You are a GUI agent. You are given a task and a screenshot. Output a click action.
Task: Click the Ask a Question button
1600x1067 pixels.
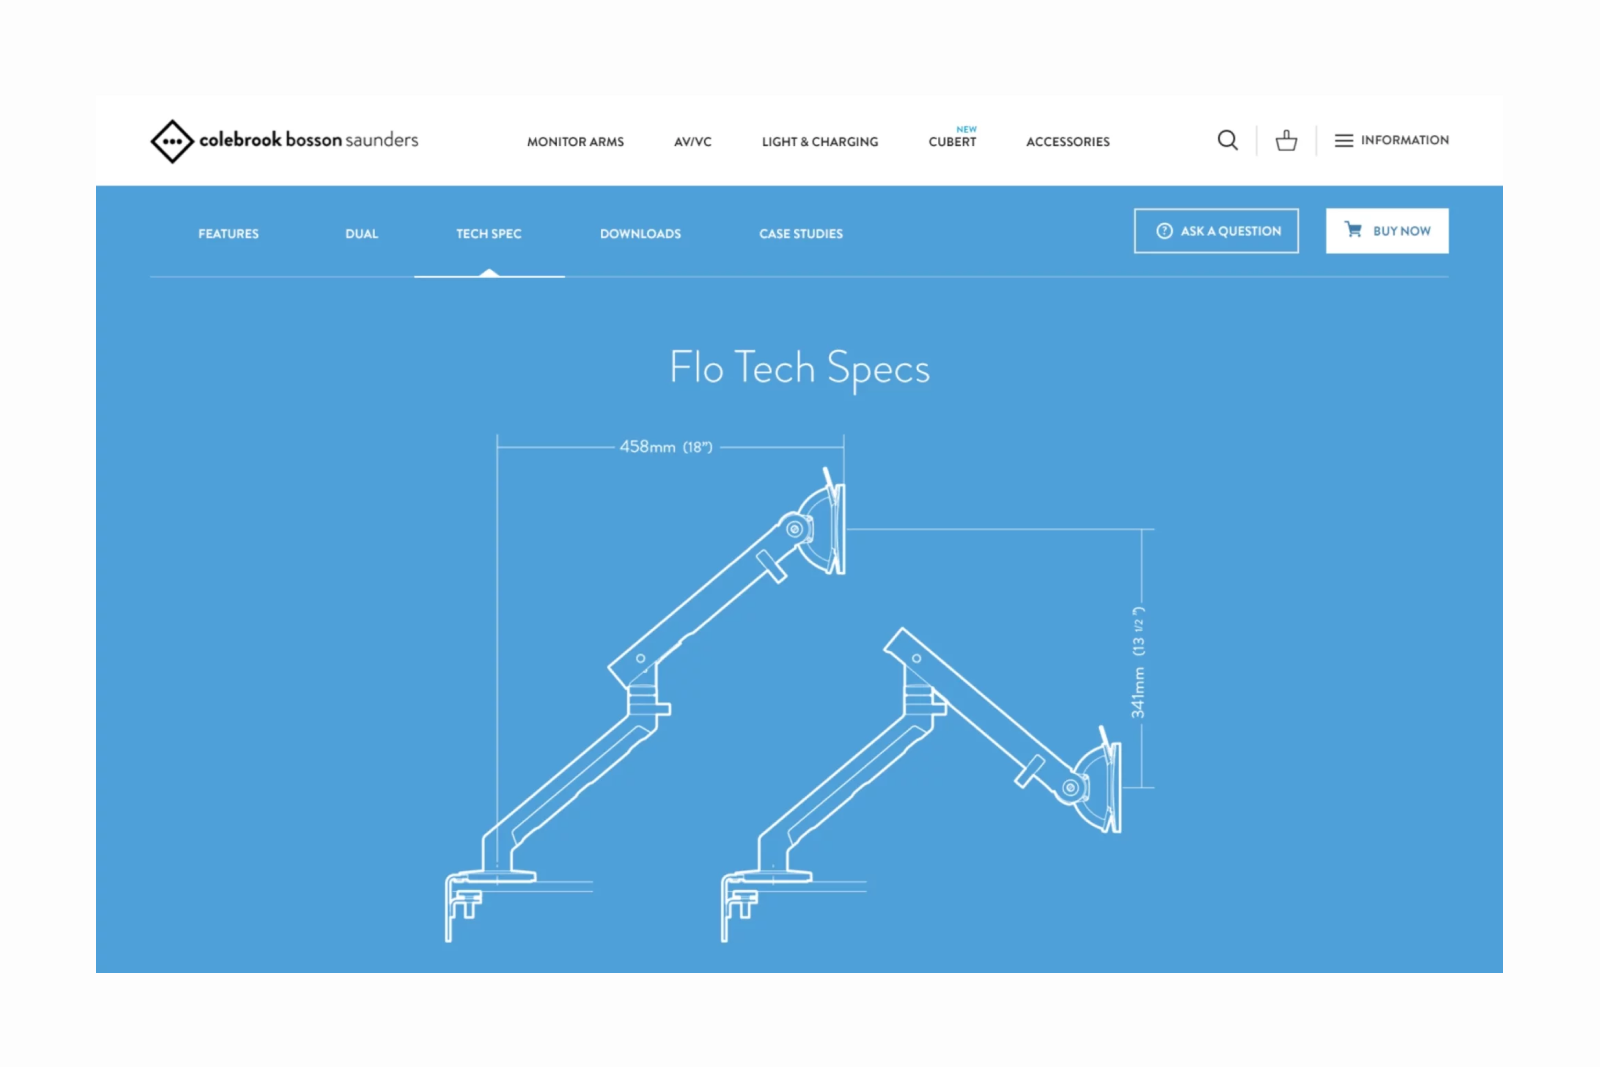tap(1216, 231)
